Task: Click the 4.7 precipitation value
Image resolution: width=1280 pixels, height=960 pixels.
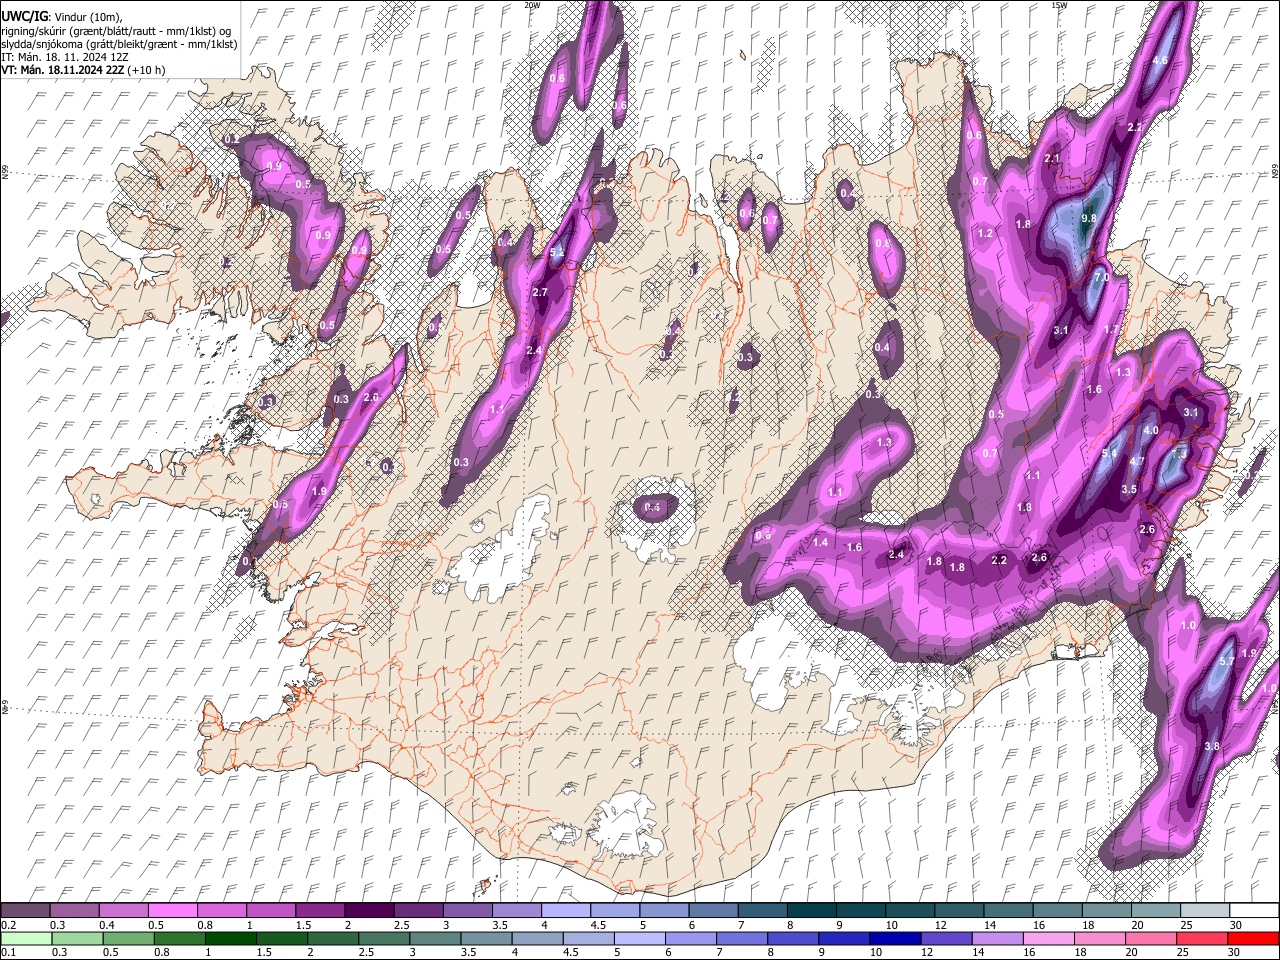Action: [1137, 461]
